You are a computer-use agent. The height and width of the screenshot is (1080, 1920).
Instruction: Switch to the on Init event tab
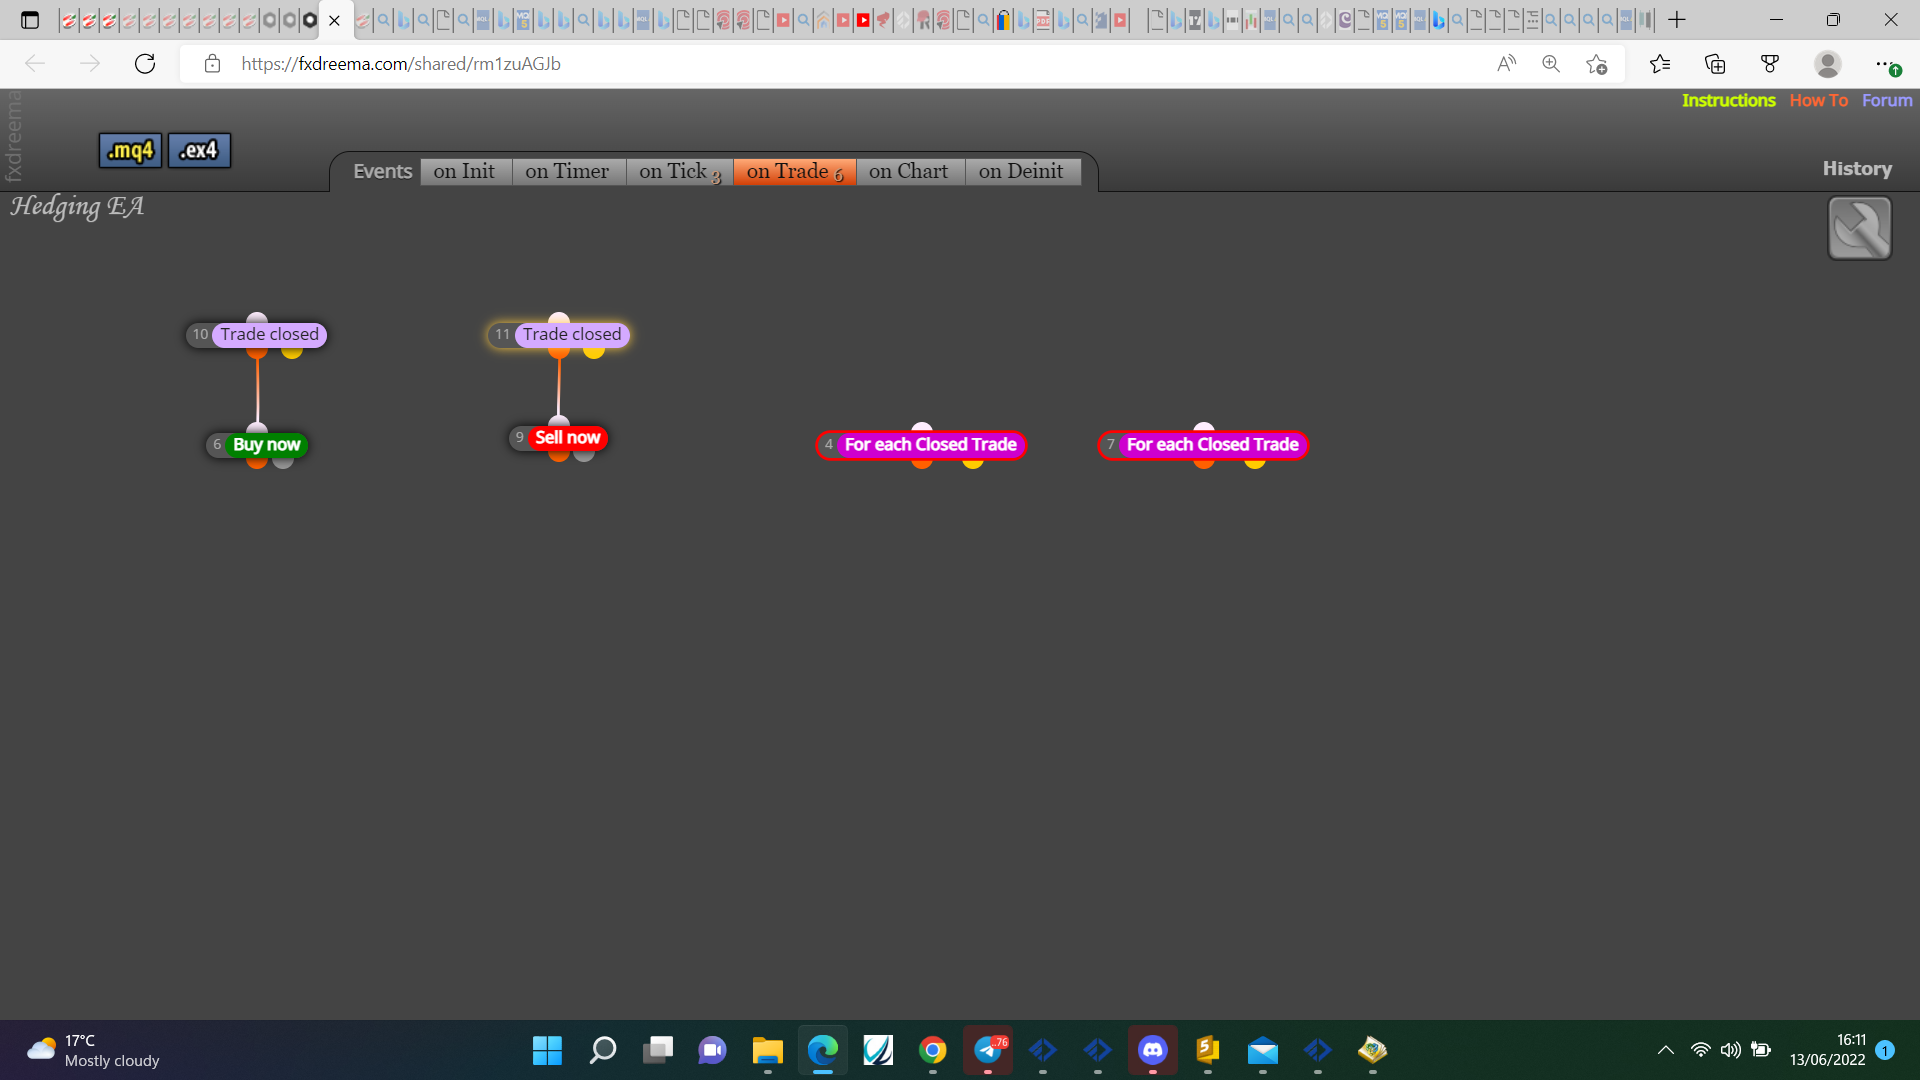465,172
